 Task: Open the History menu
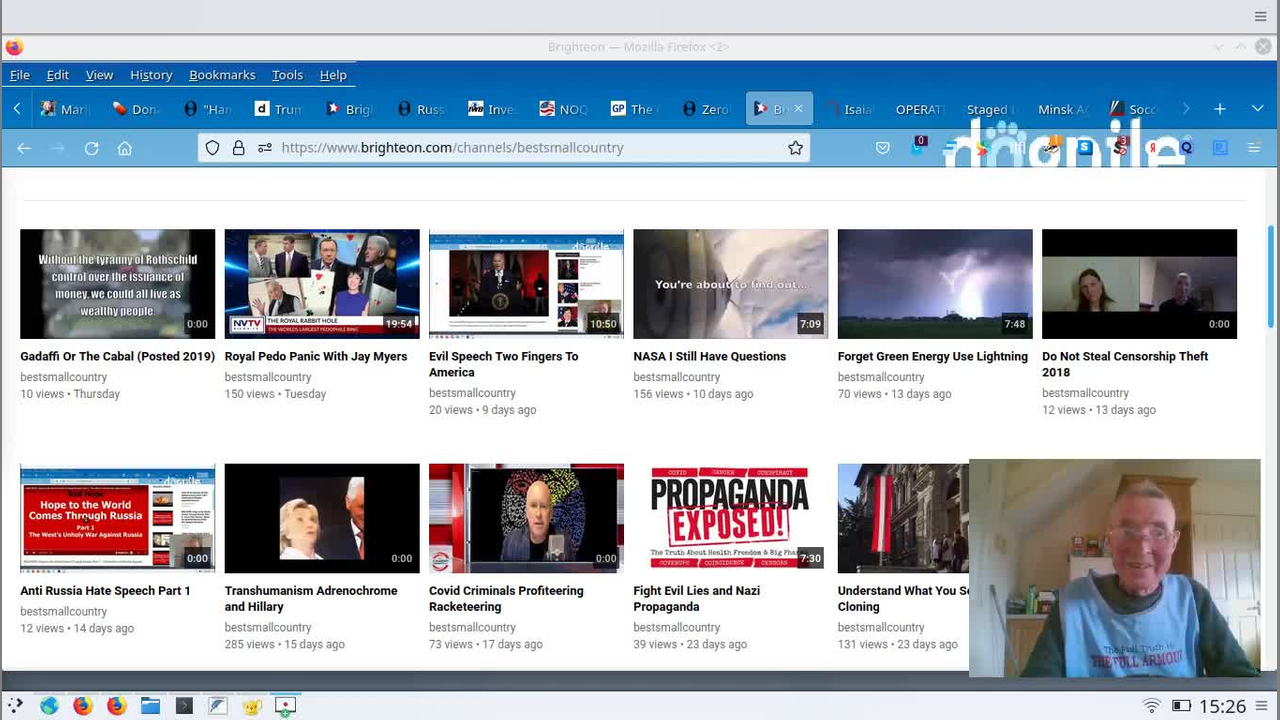(151, 75)
